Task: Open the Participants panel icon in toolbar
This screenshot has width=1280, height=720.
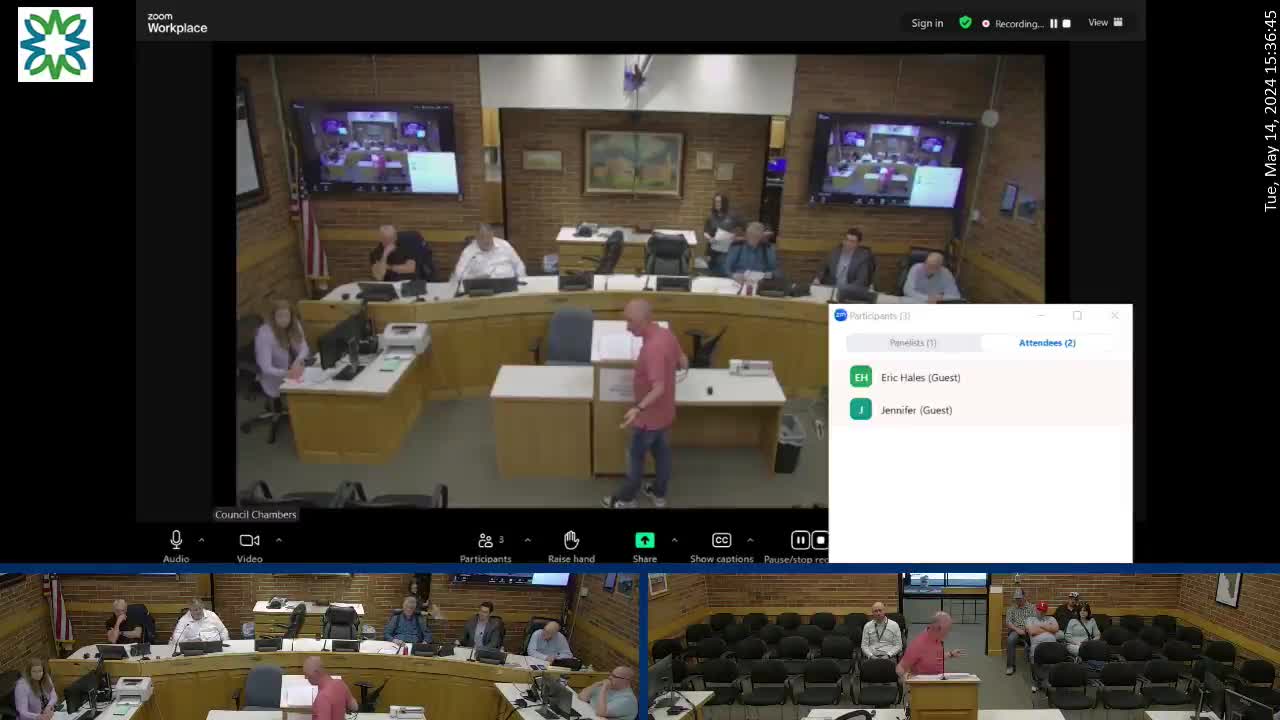Action: click(x=486, y=540)
